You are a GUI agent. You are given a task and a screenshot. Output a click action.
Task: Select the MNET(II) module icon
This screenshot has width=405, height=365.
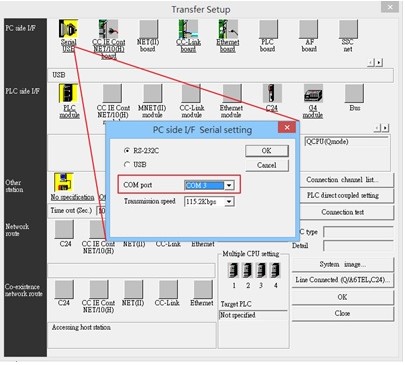153,93
